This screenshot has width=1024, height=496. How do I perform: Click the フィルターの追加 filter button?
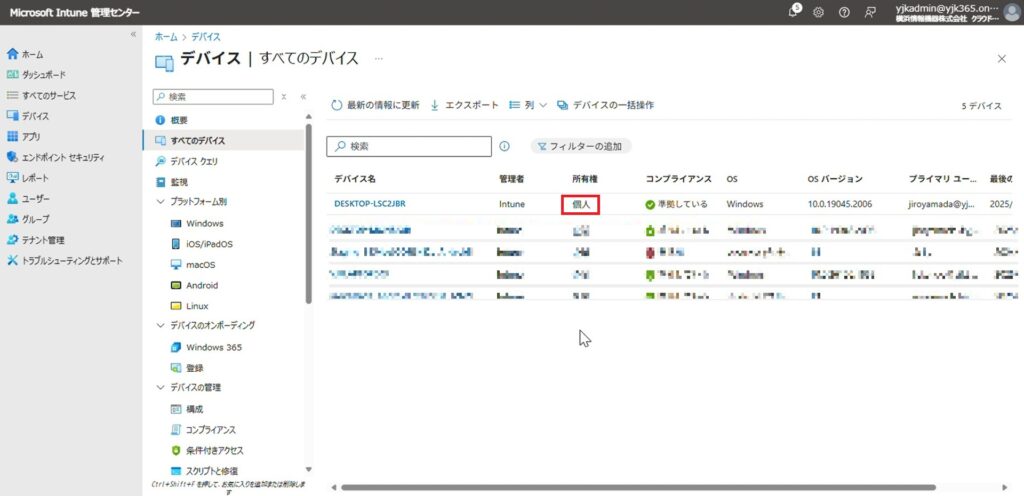click(580, 146)
